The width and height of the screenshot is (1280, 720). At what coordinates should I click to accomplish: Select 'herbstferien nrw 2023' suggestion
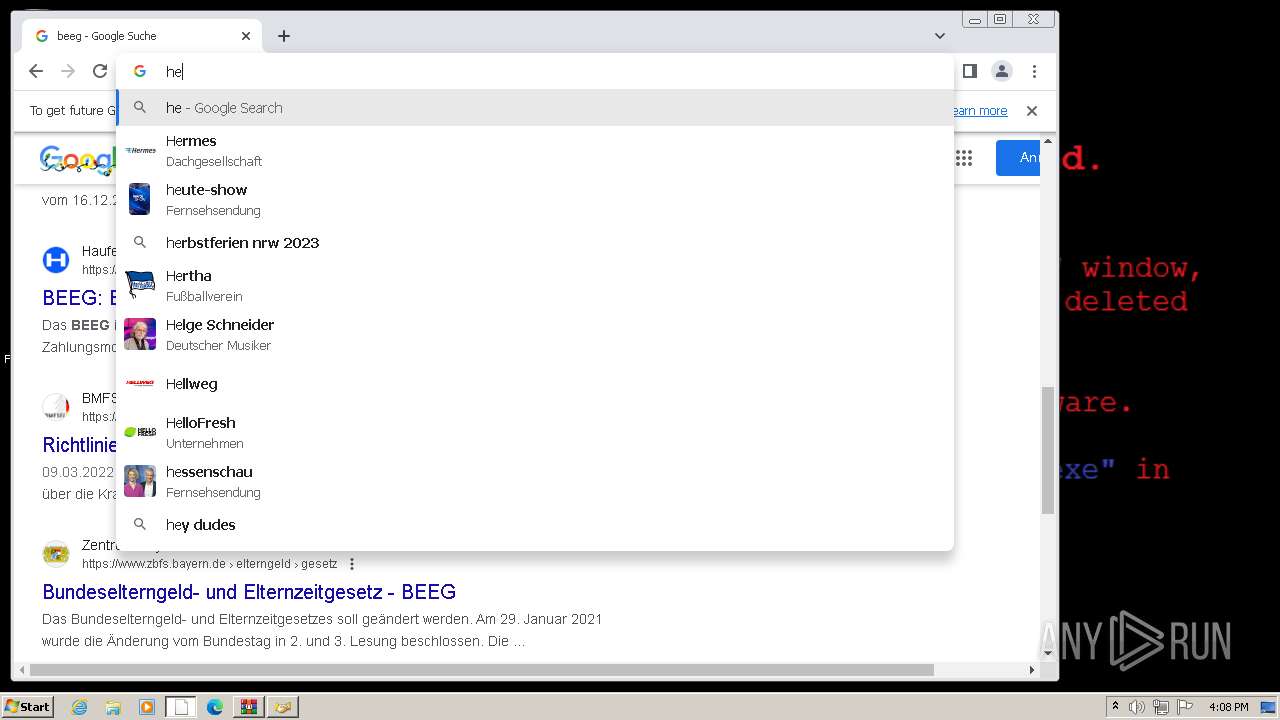tap(535, 243)
